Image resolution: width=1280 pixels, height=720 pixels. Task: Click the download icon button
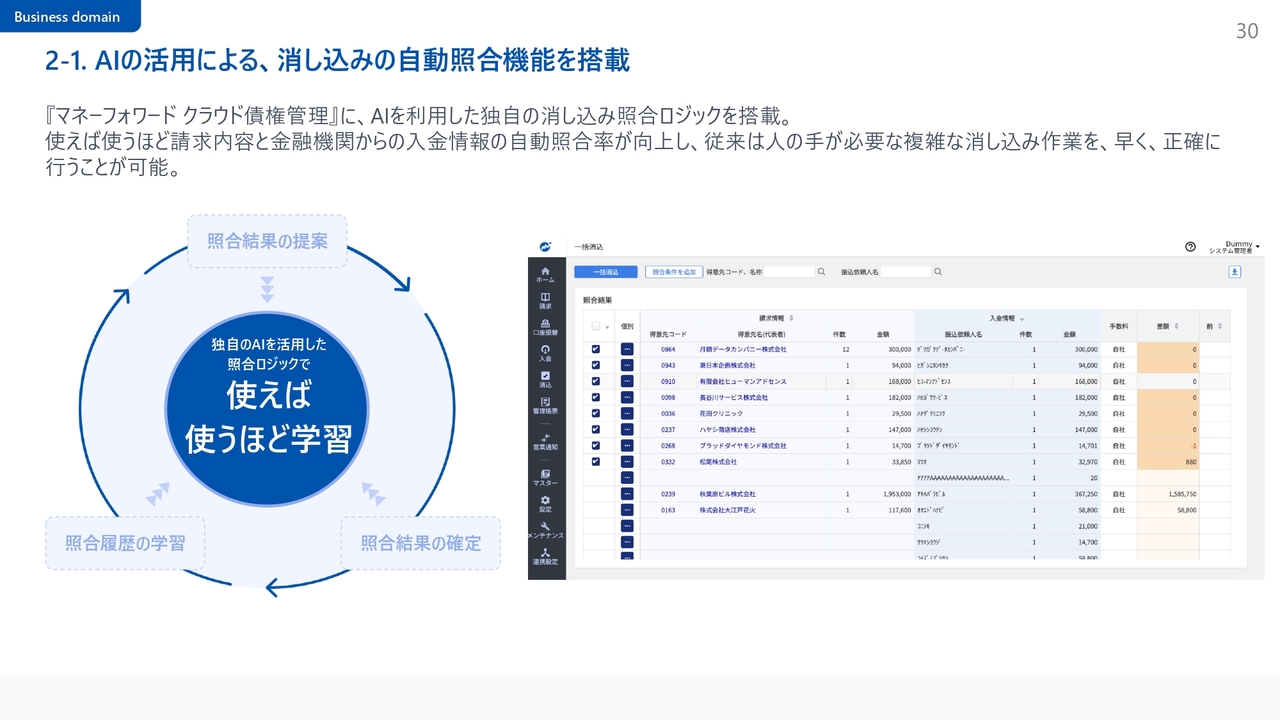(1235, 271)
